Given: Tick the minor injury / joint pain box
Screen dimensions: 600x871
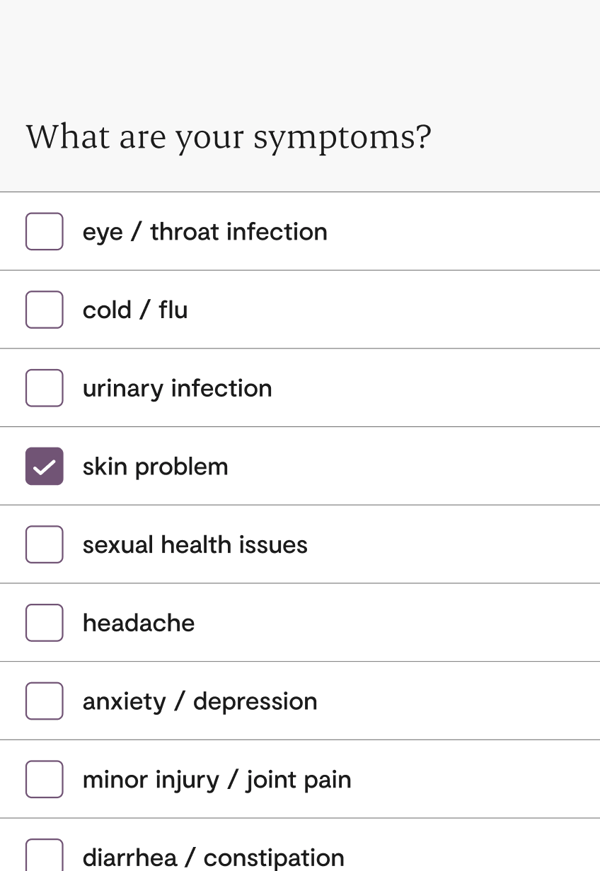Looking at the screenshot, I should tap(44, 779).
